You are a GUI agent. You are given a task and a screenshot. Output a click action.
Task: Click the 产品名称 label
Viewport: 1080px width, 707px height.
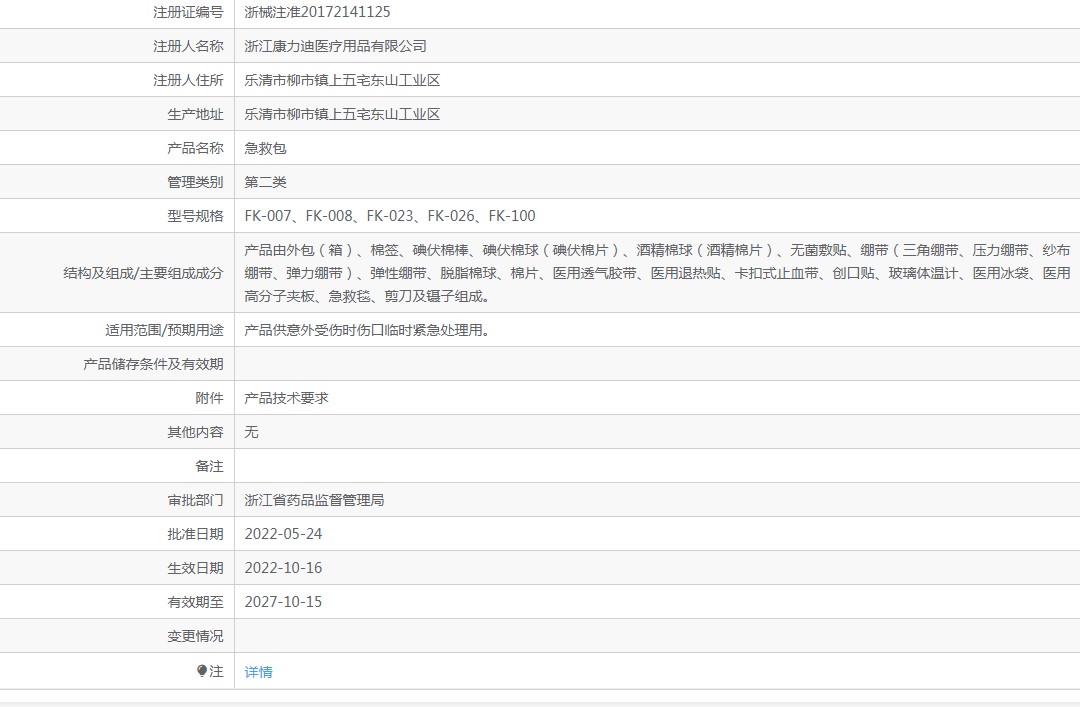[x=195, y=148]
